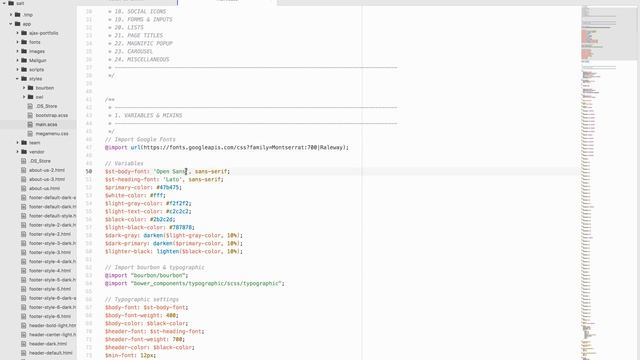640x360 pixels.
Task: Open the footer-style-2-dark file
Action: point(52,225)
